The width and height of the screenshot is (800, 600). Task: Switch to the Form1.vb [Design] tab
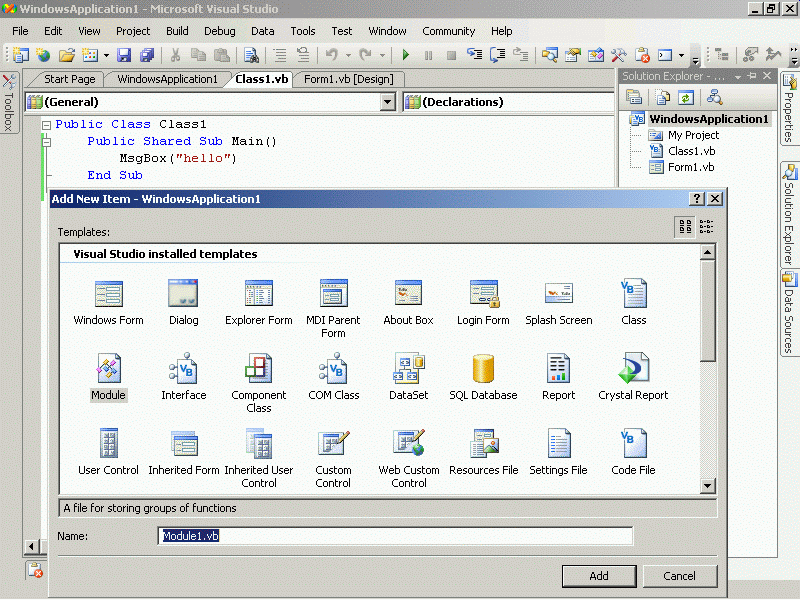(x=348, y=79)
